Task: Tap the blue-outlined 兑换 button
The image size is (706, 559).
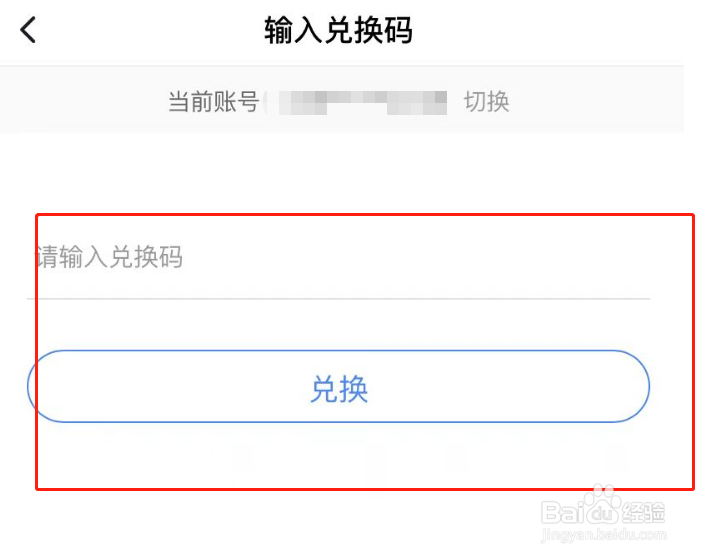Action: point(338,386)
